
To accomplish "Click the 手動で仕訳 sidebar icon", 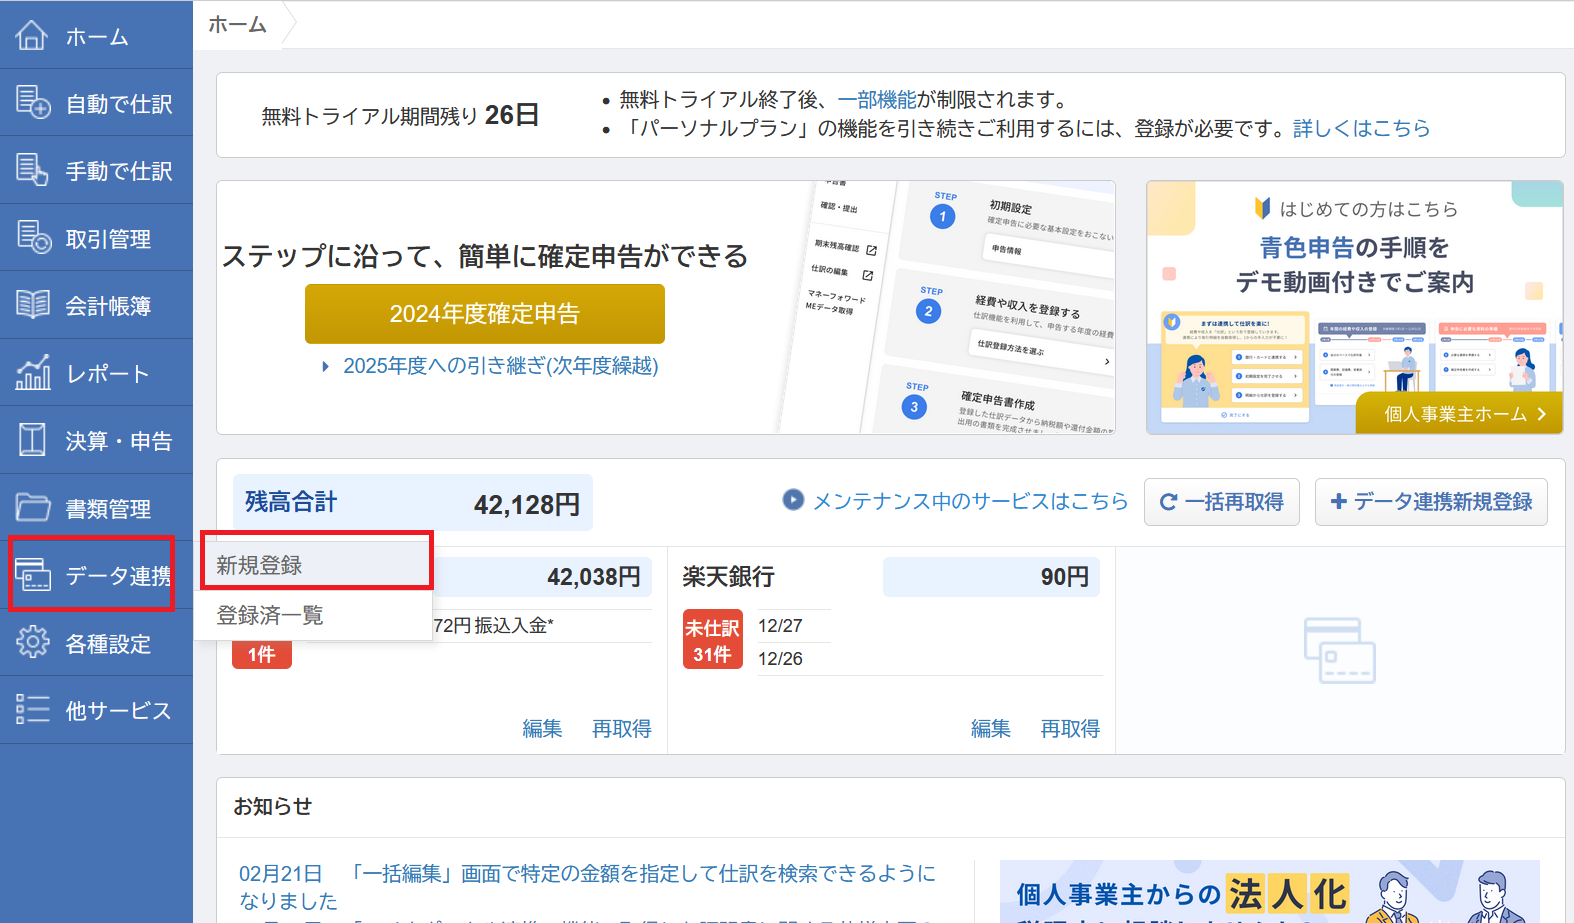I will (x=32, y=170).
